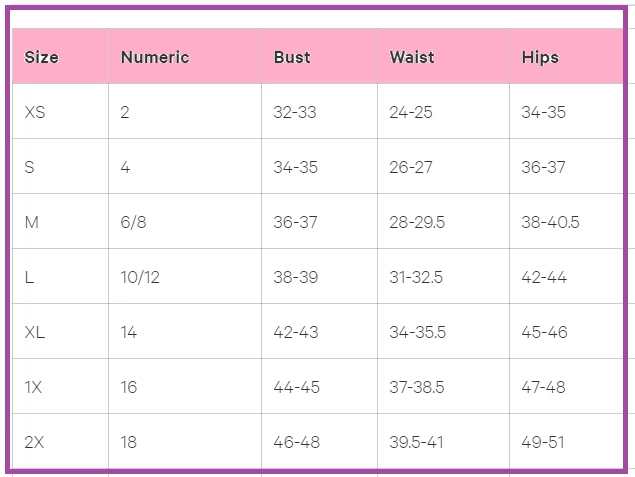This screenshot has height=477, width=635.
Task: Click the 1X size cell
Action: click(x=33, y=387)
